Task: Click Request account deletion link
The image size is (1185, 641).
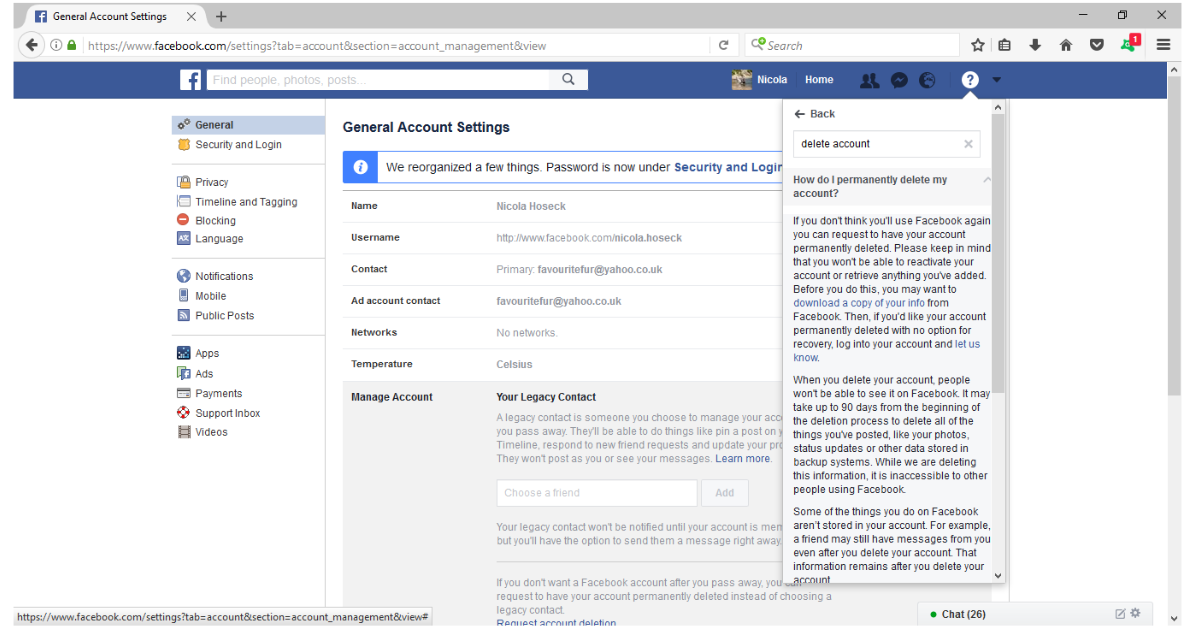Action: click(556, 622)
